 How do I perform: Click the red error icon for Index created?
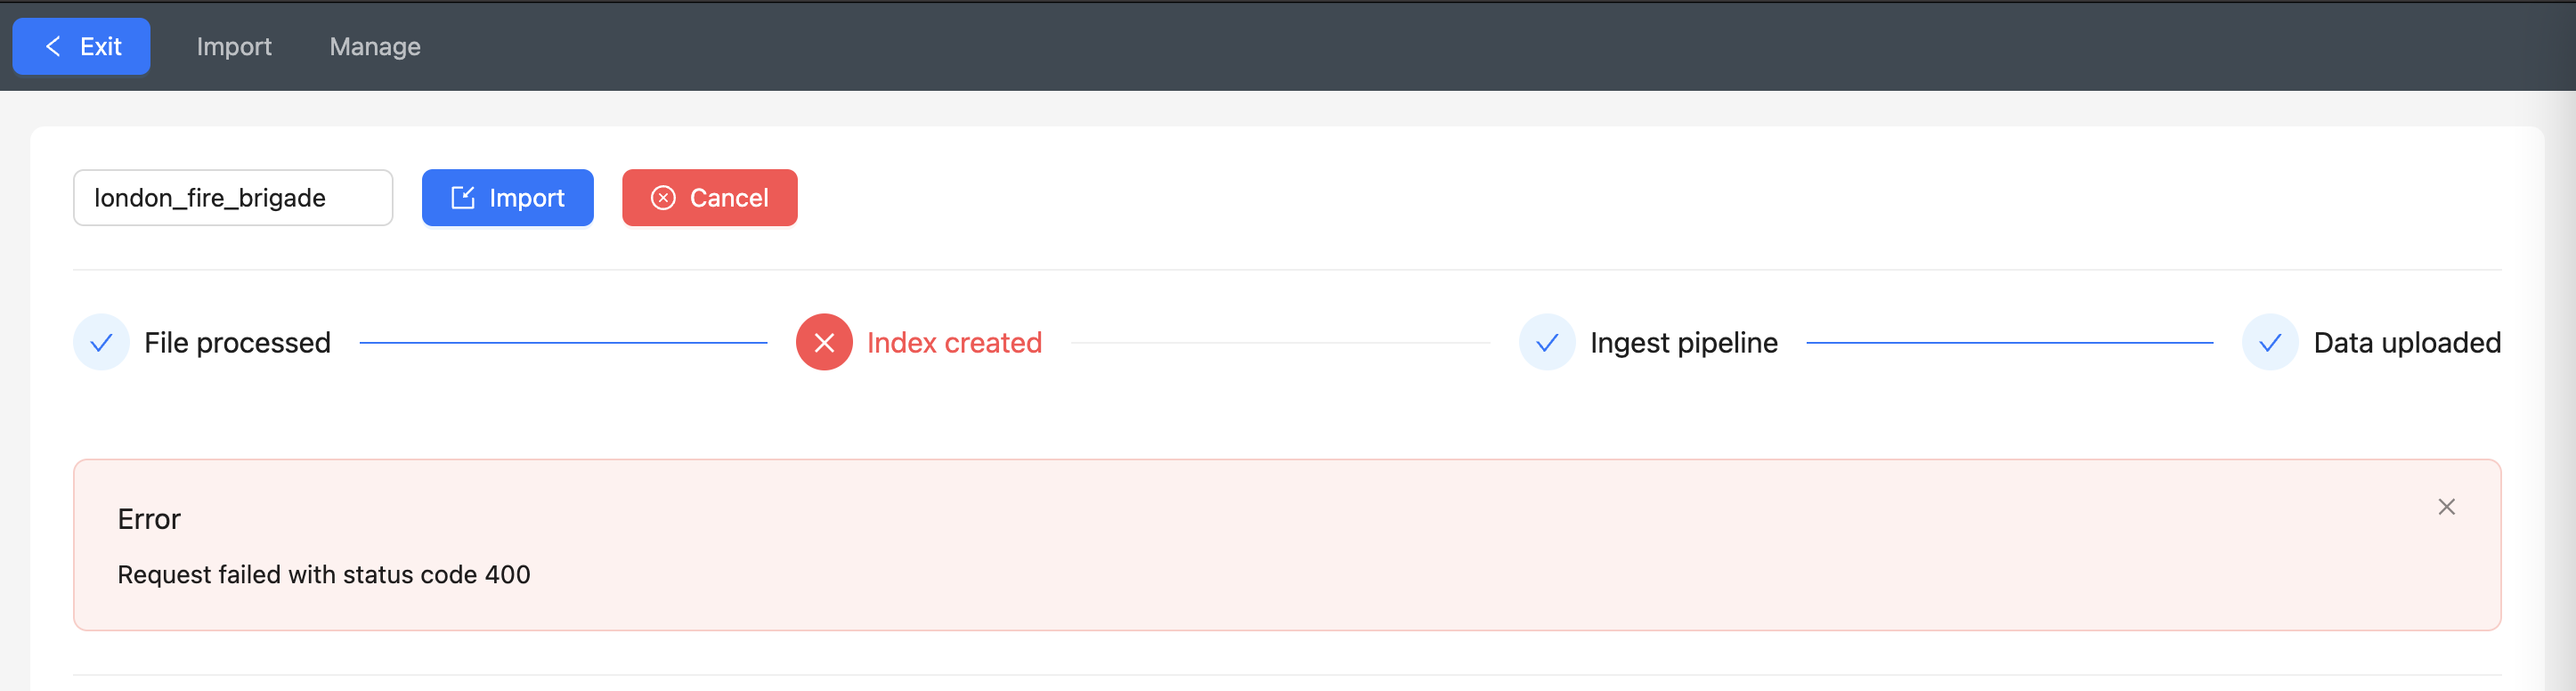click(824, 343)
